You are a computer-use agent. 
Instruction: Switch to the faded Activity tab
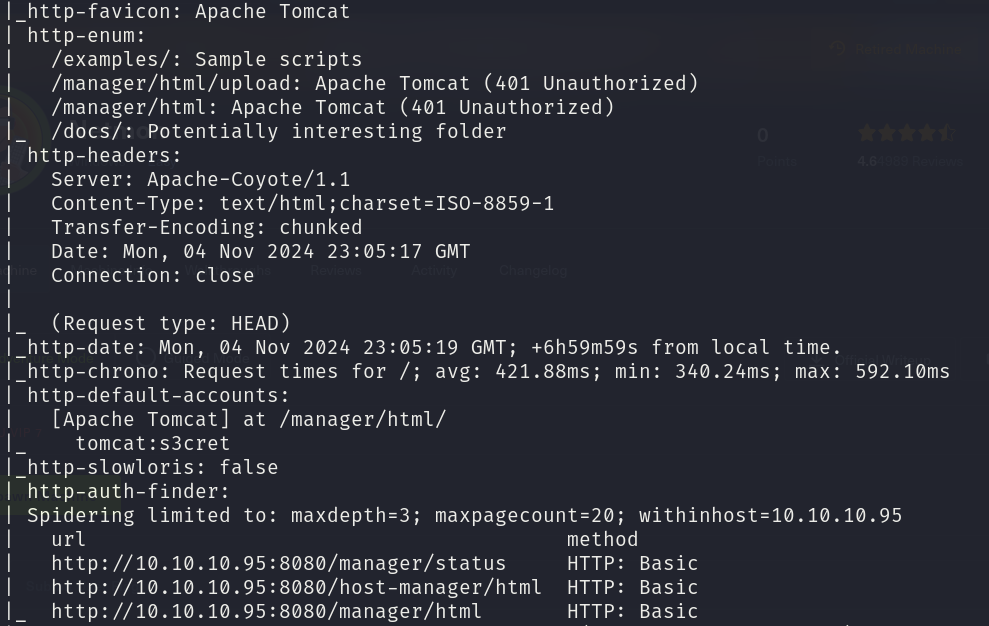[x=434, y=271]
